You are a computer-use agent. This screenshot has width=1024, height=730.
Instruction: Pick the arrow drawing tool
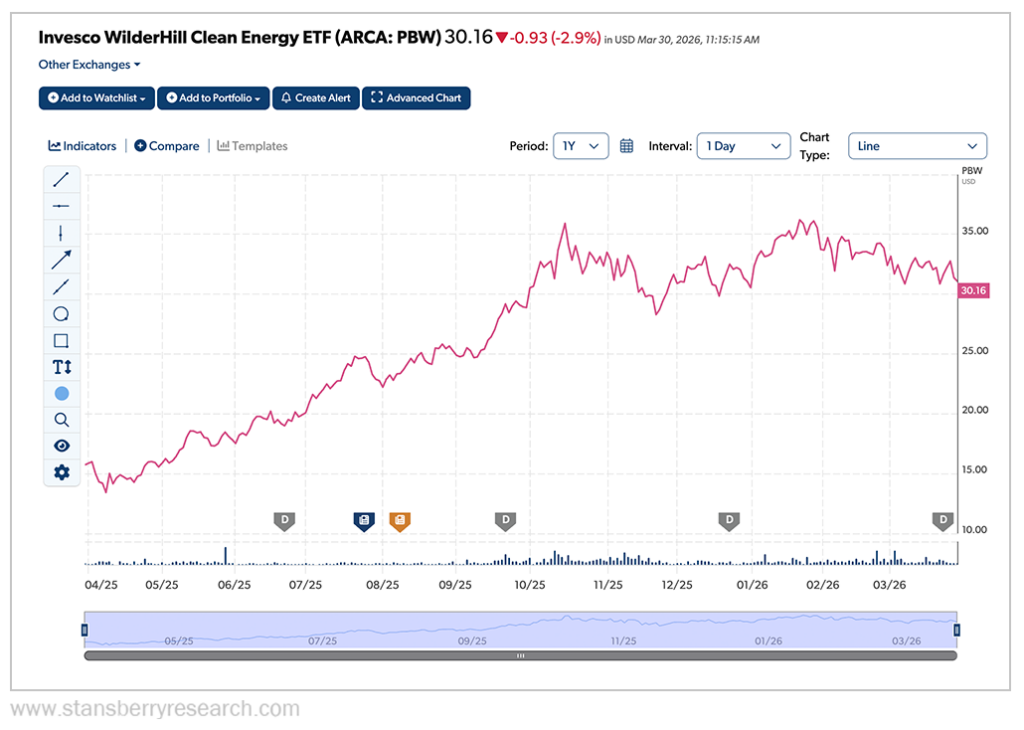pyautogui.click(x=62, y=260)
